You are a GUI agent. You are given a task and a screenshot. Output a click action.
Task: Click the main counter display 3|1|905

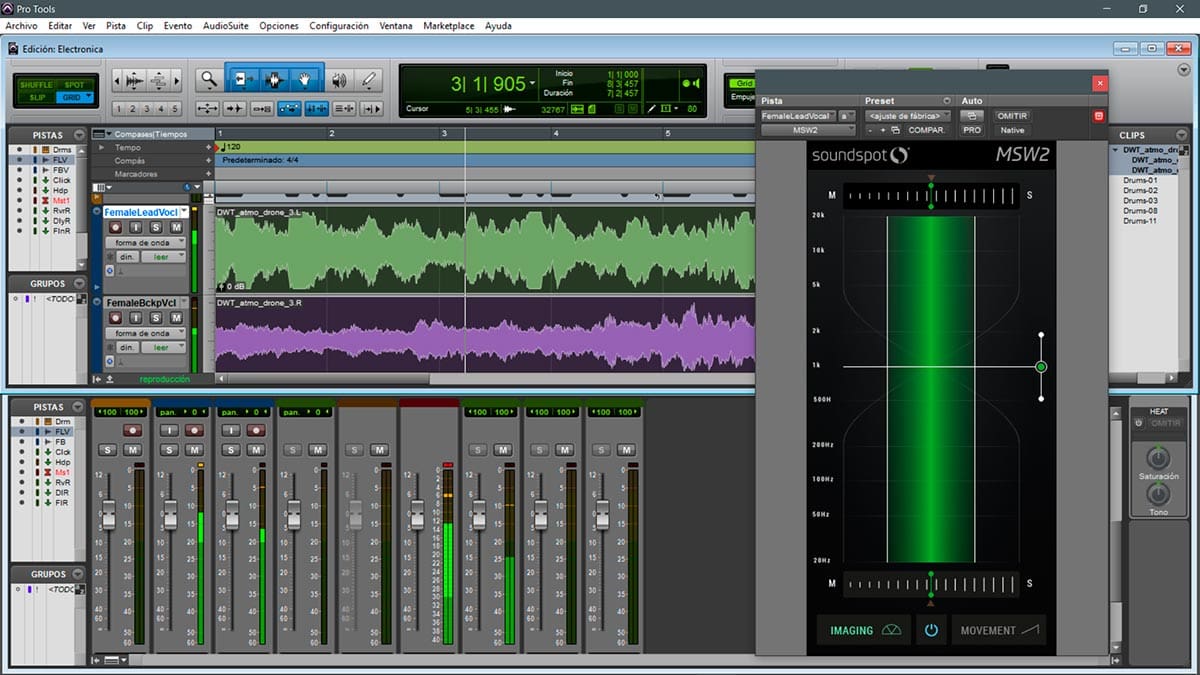pyautogui.click(x=487, y=84)
